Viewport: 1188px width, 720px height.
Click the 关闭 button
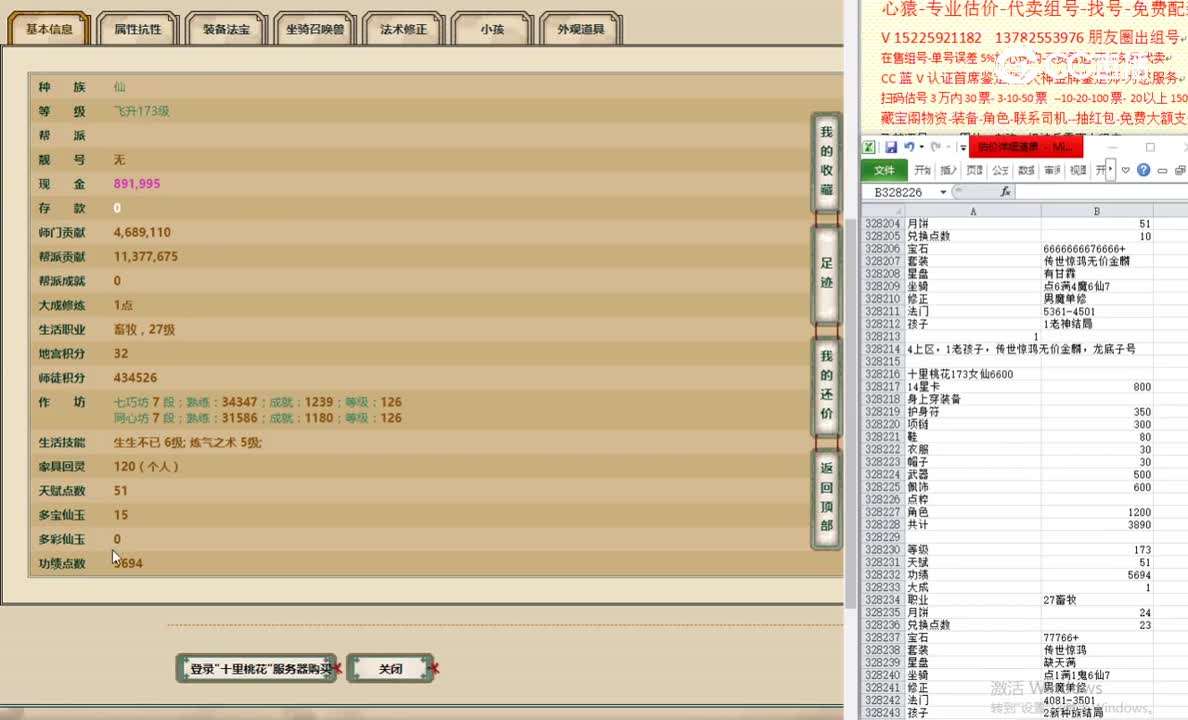(x=390, y=668)
